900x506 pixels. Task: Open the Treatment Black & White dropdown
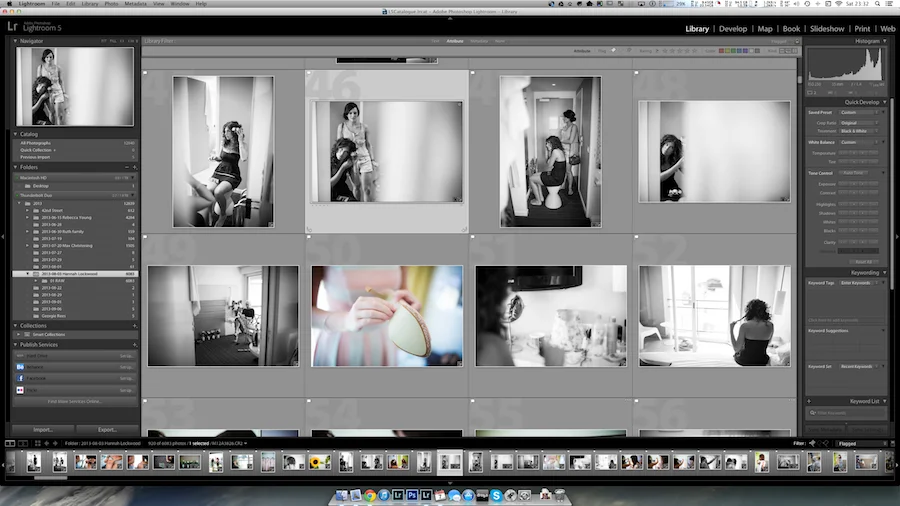click(859, 131)
